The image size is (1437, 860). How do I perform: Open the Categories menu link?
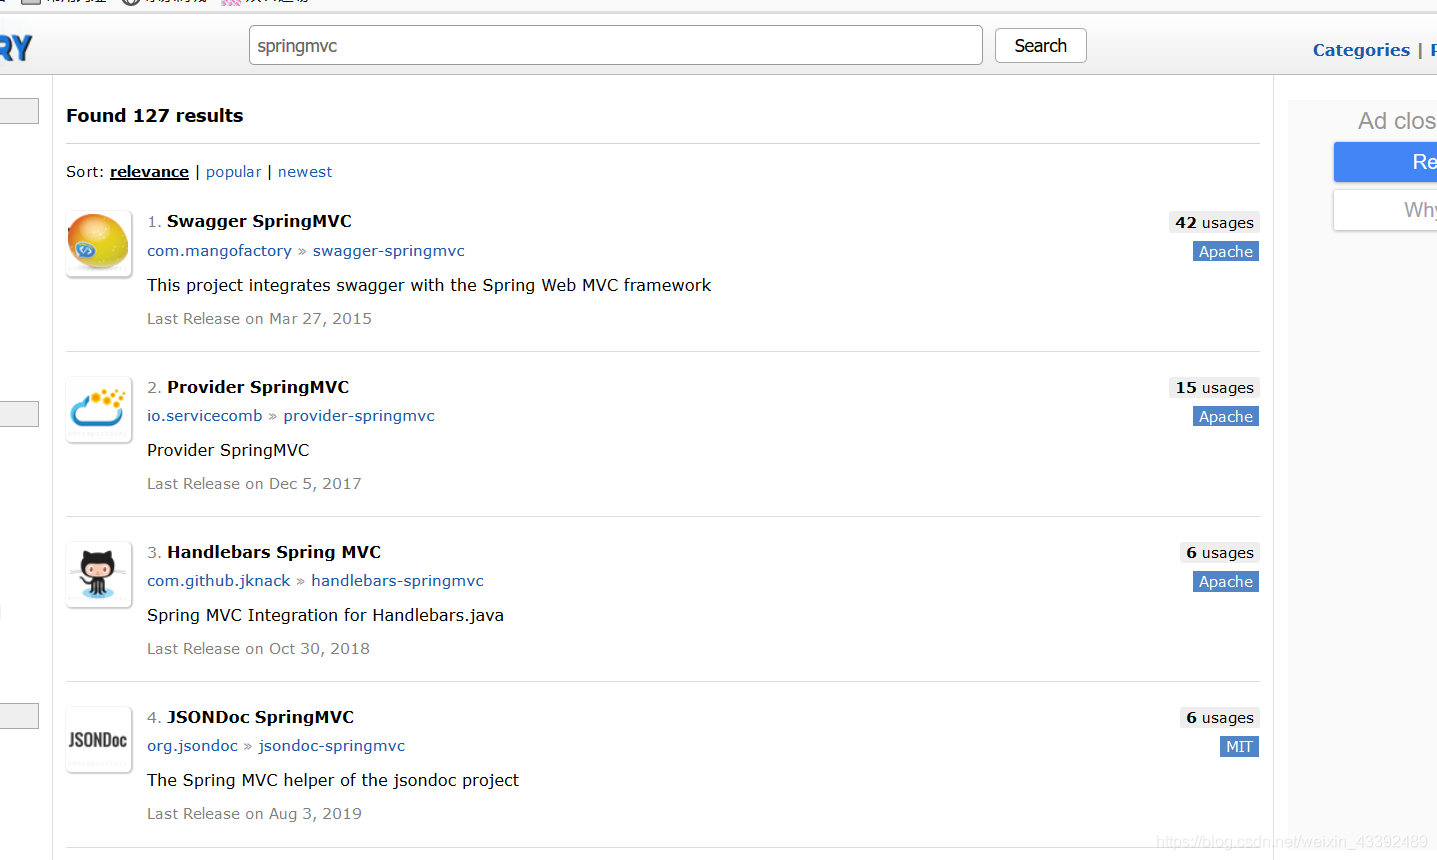pos(1361,50)
